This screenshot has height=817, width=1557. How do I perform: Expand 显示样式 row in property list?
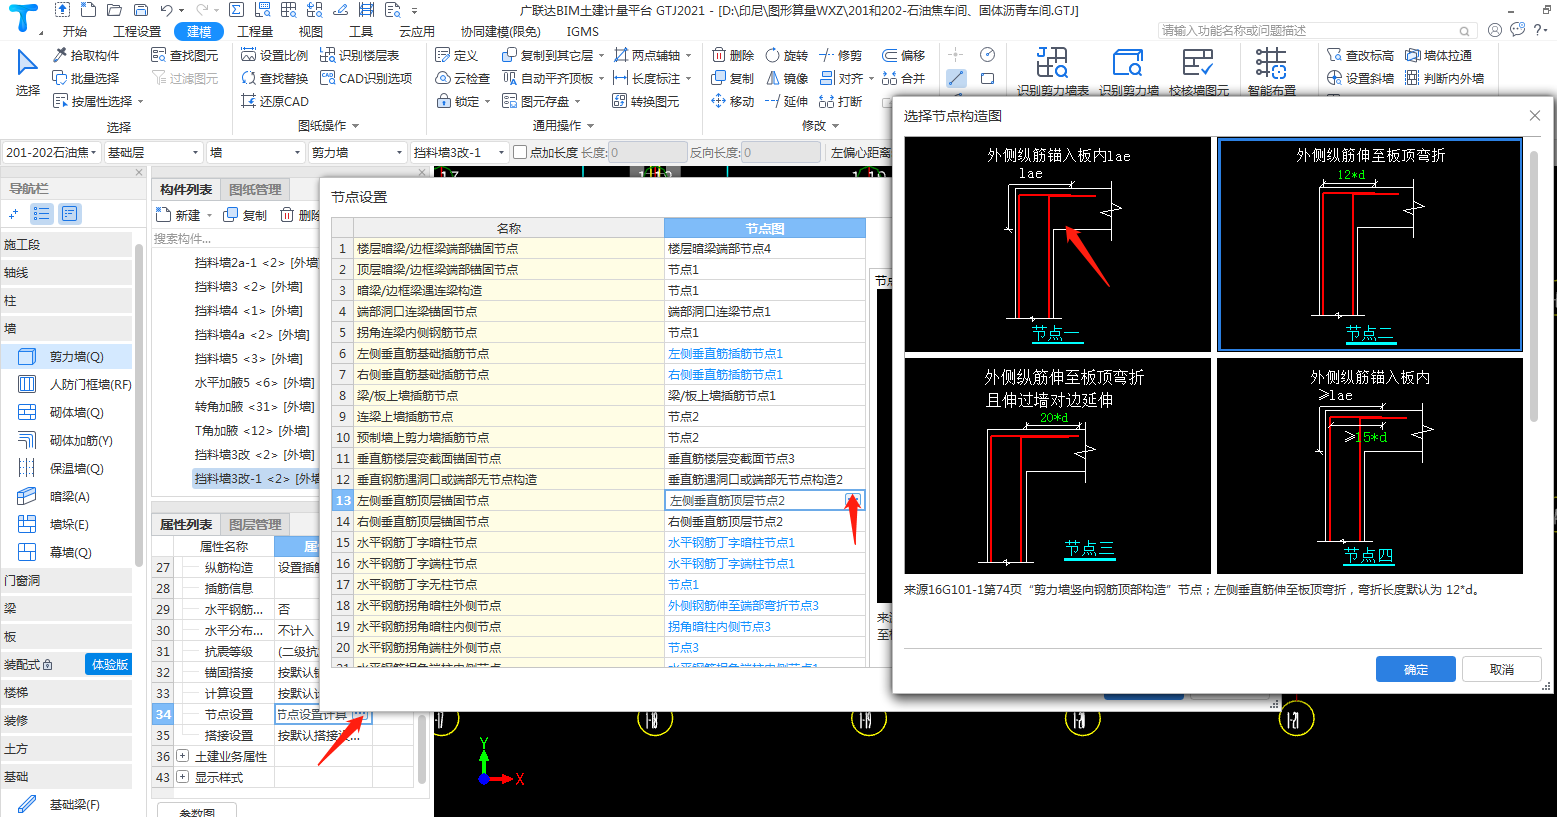[x=182, y=777]
